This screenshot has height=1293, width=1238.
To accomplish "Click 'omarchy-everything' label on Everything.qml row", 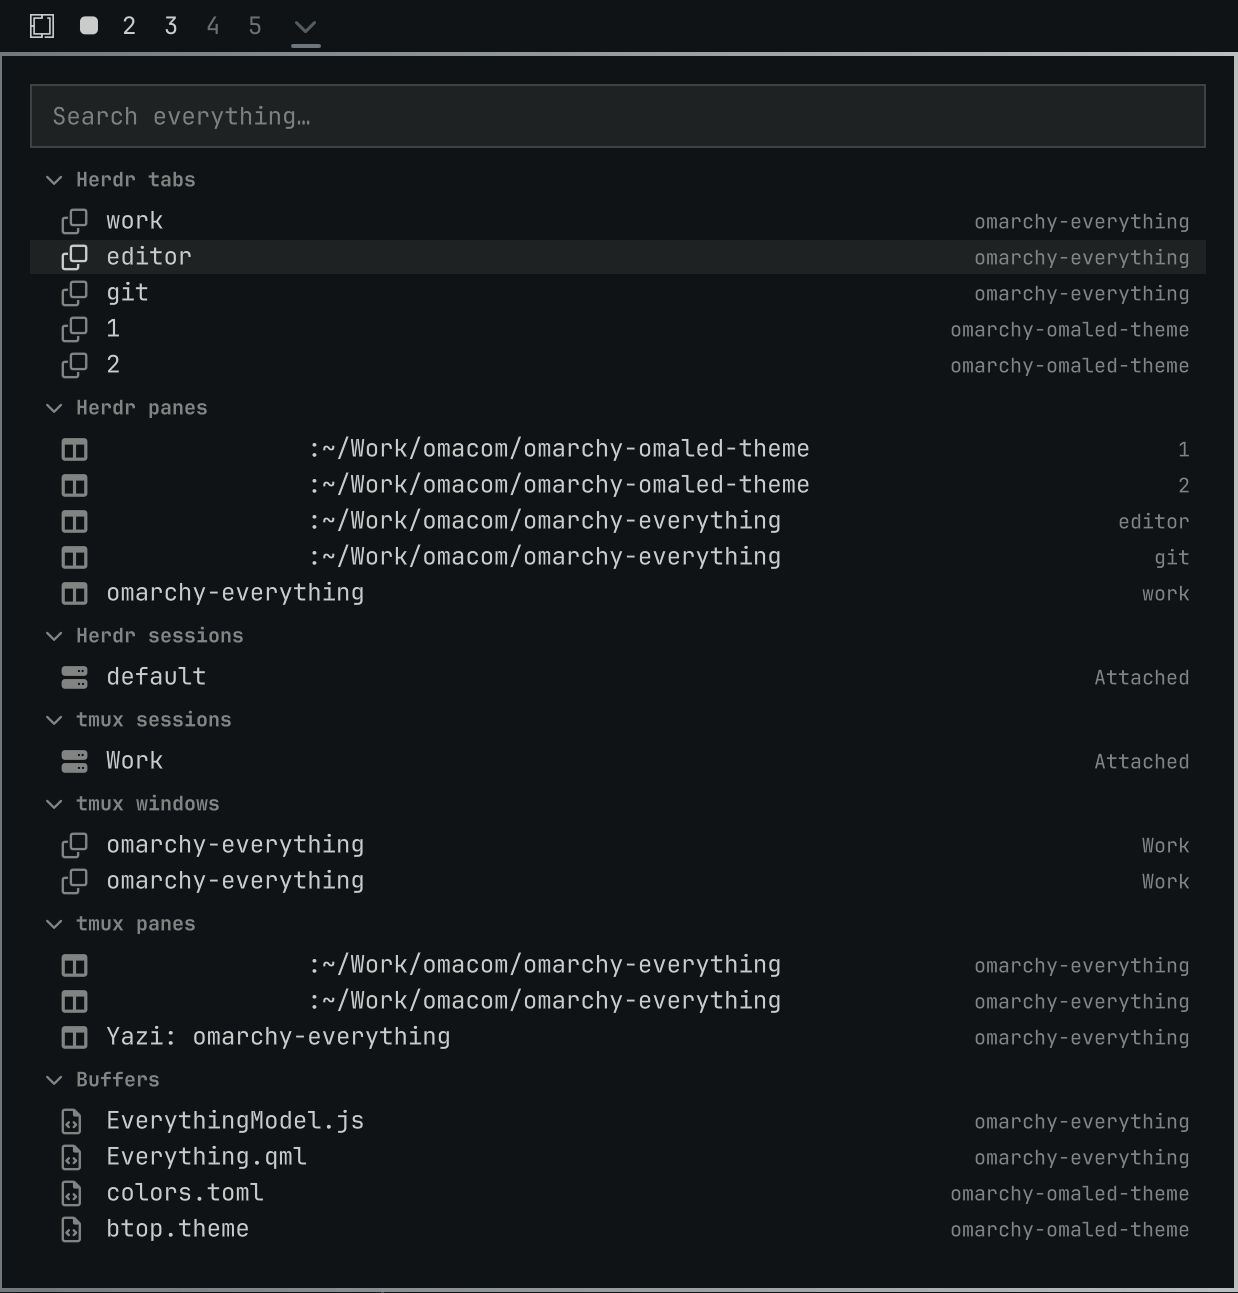I will pos(1082,1158).
